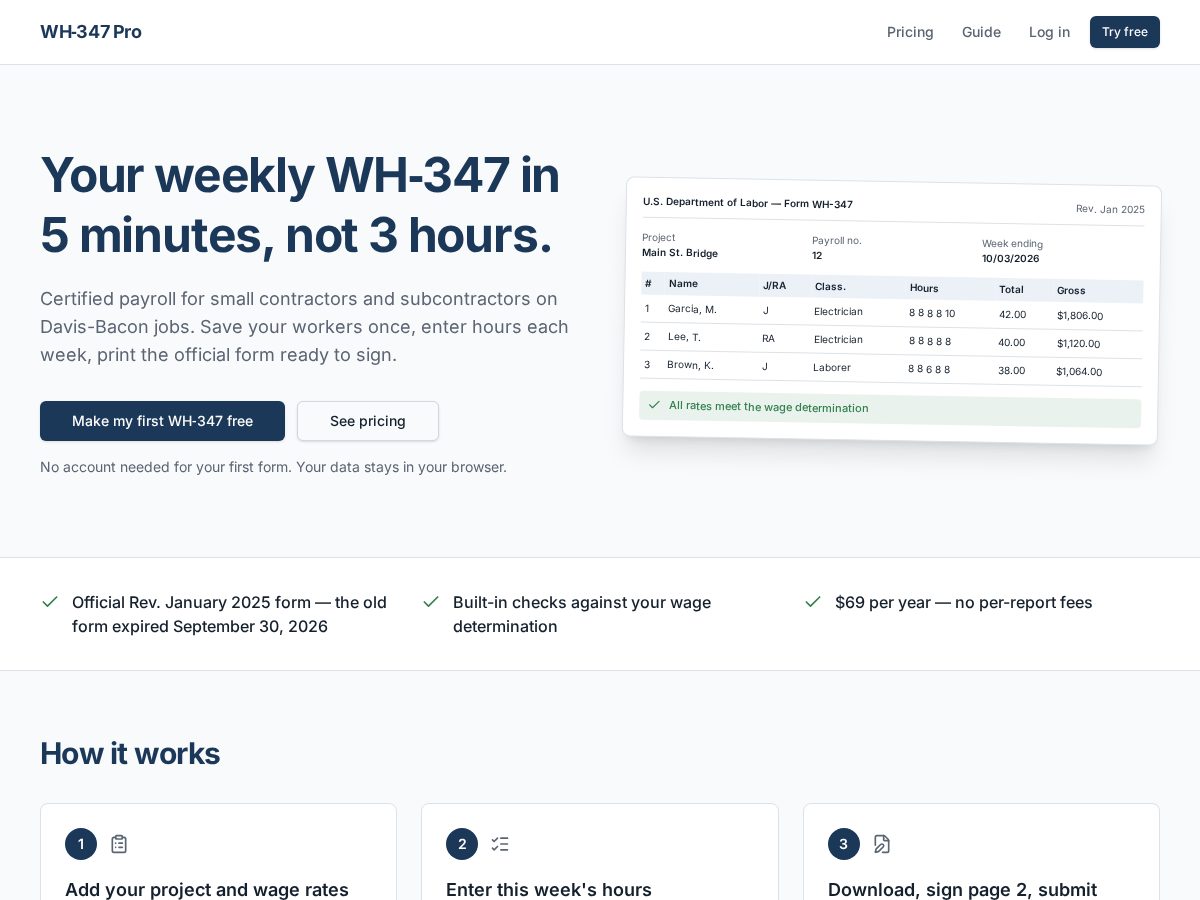This screenshot has width=1200, height=900.
Task: Click the signed document icon in step 3
Action: click(881, 844)
